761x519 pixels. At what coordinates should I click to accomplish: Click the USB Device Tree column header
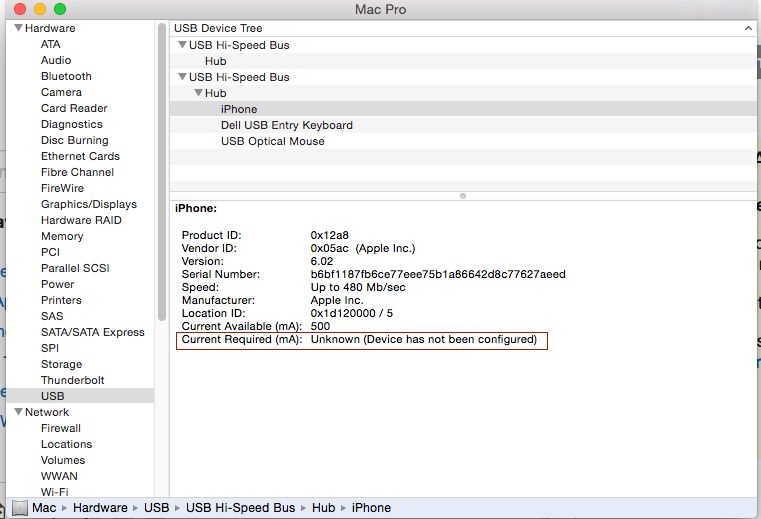pyautogui.click(x=463, y=28)
